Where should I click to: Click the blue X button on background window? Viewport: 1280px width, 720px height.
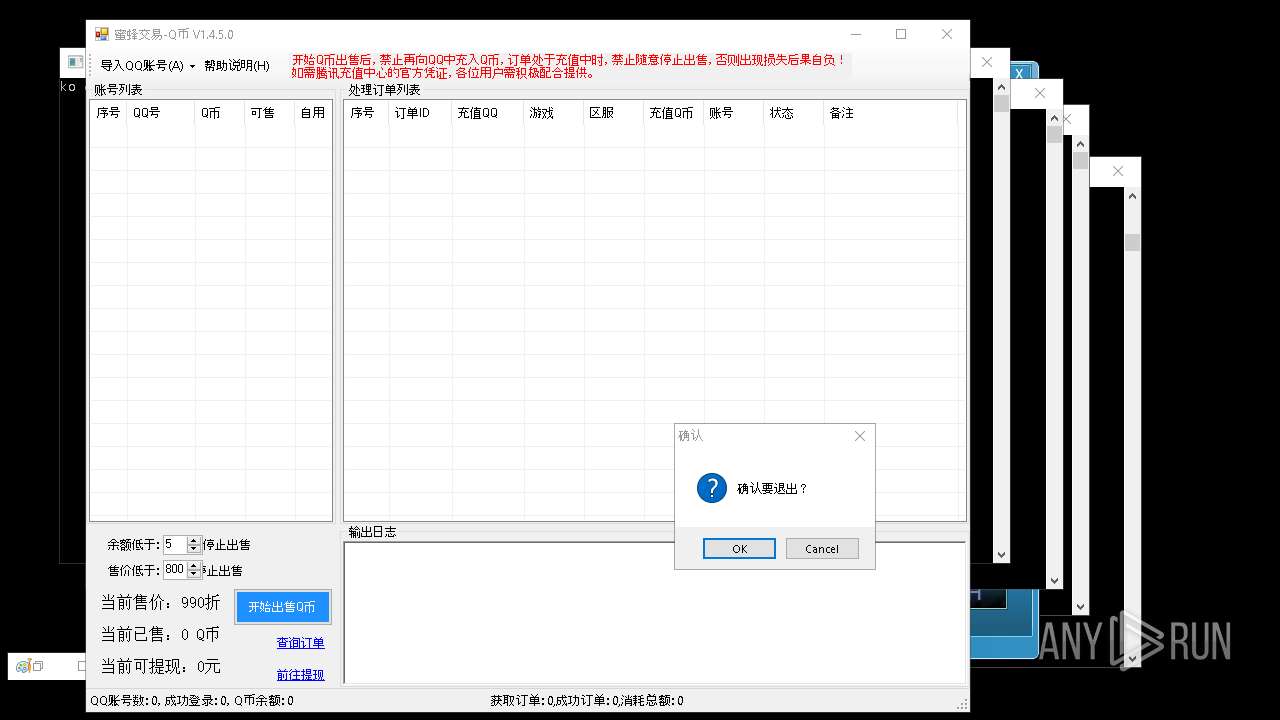(1021, 73)
